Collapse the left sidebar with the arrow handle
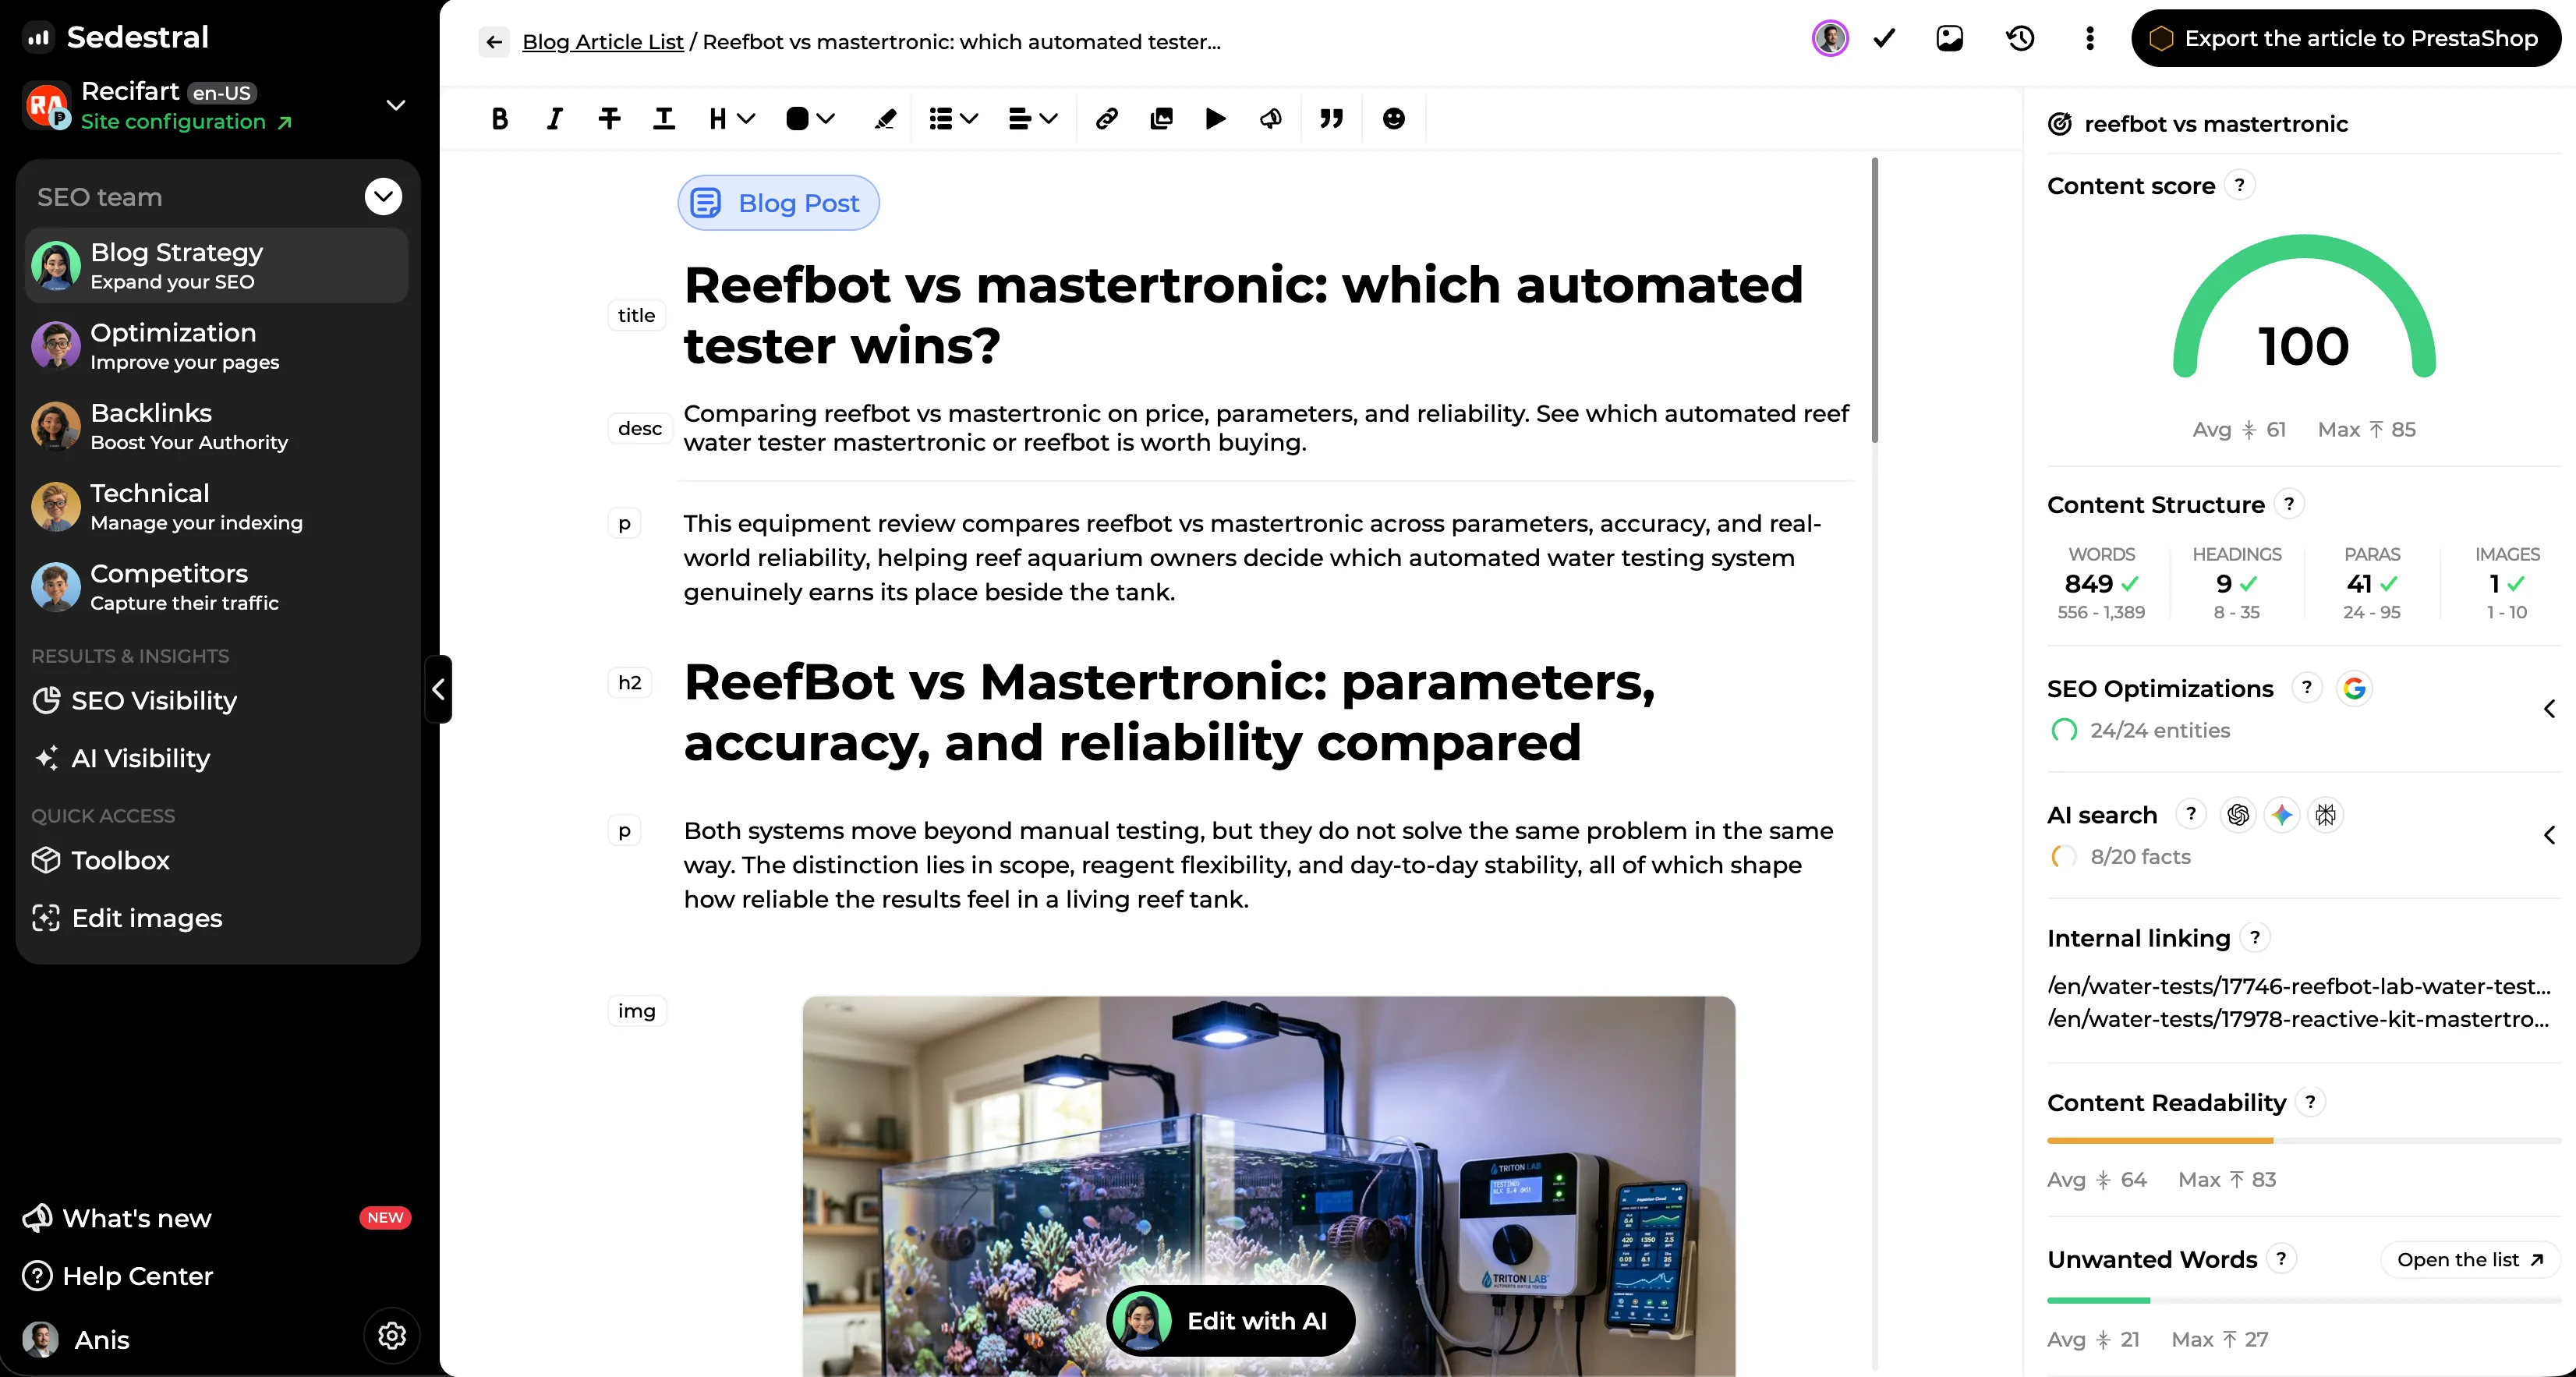 (x=438, y=689)
